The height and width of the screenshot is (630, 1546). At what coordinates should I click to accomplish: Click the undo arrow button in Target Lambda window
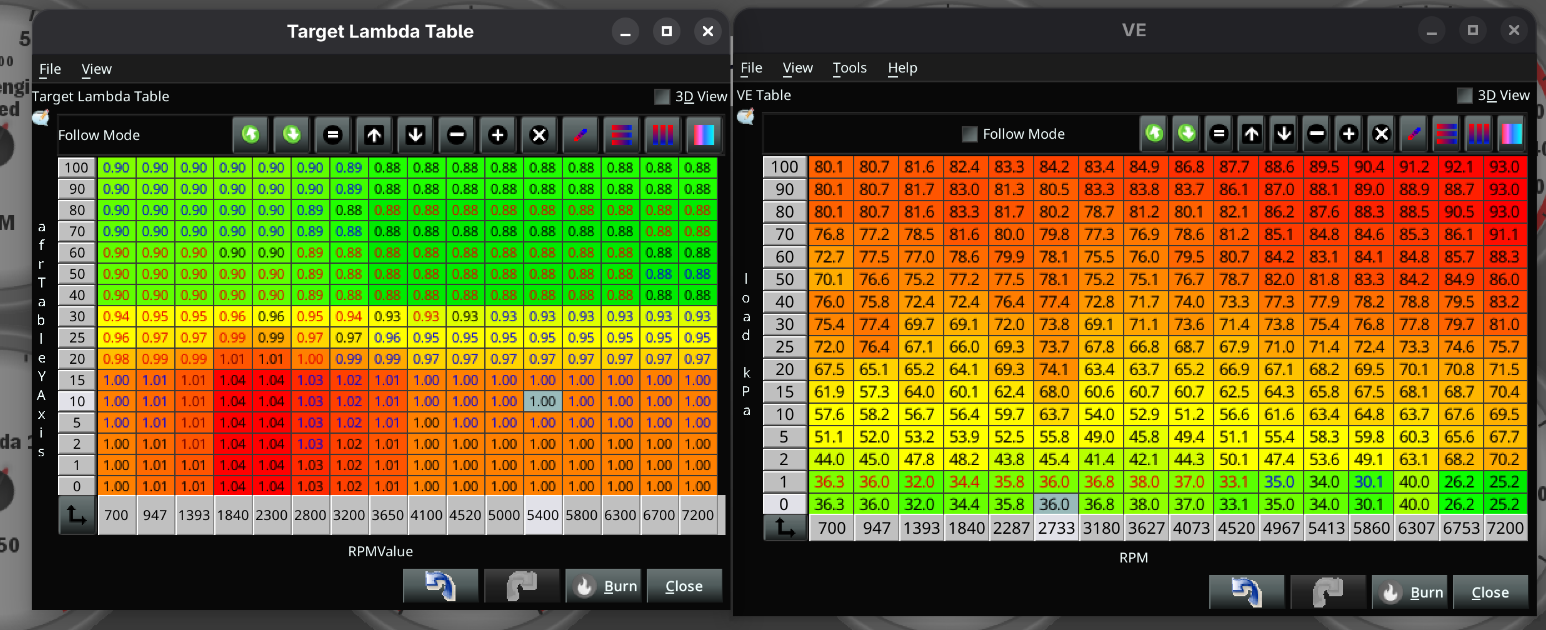point(440,586)
